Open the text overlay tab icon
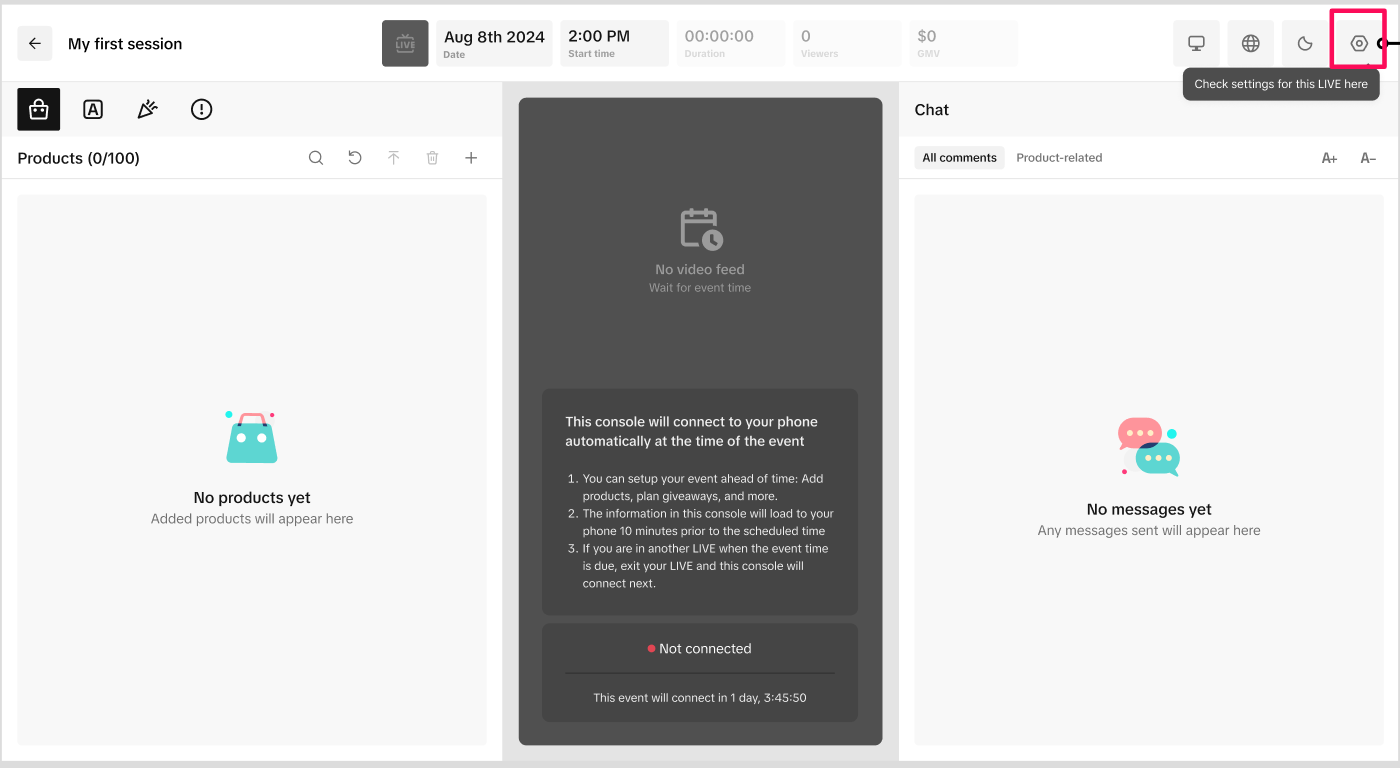This screenshot has width=1400, height=768. [x=93, y=110]
